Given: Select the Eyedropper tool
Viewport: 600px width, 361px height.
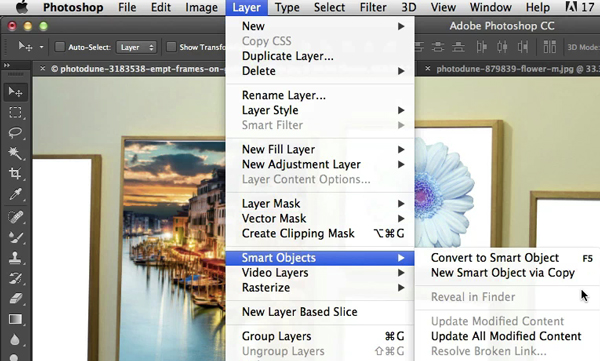Looking at the screenshot, I should click(x=15, y=194).
